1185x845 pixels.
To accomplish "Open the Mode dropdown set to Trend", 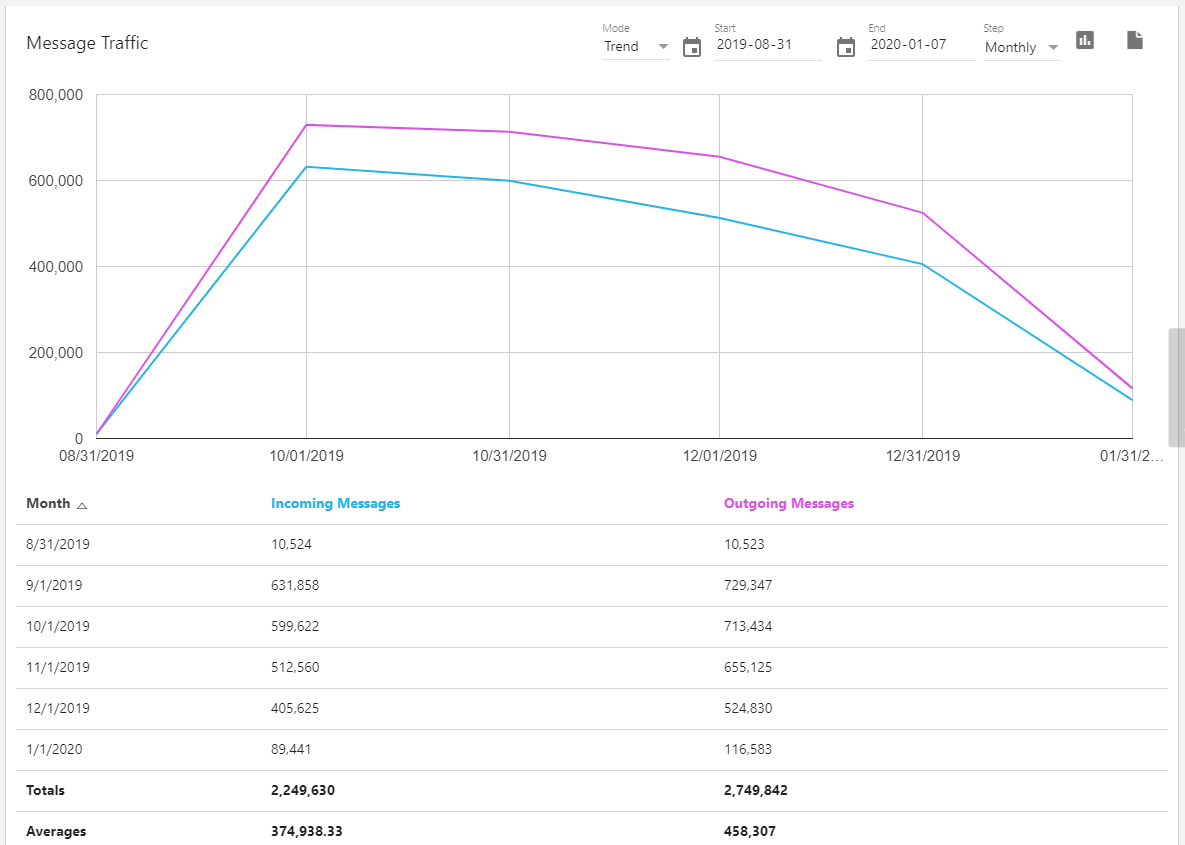I will 636,47.
